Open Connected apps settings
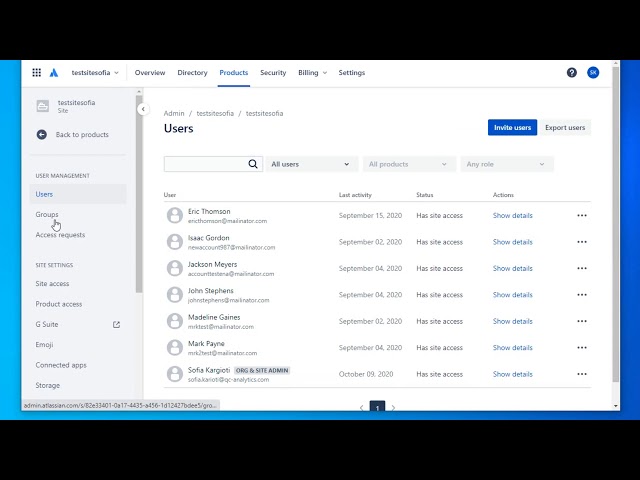Viewport: 640px width, 480px height. pos(61,365)
